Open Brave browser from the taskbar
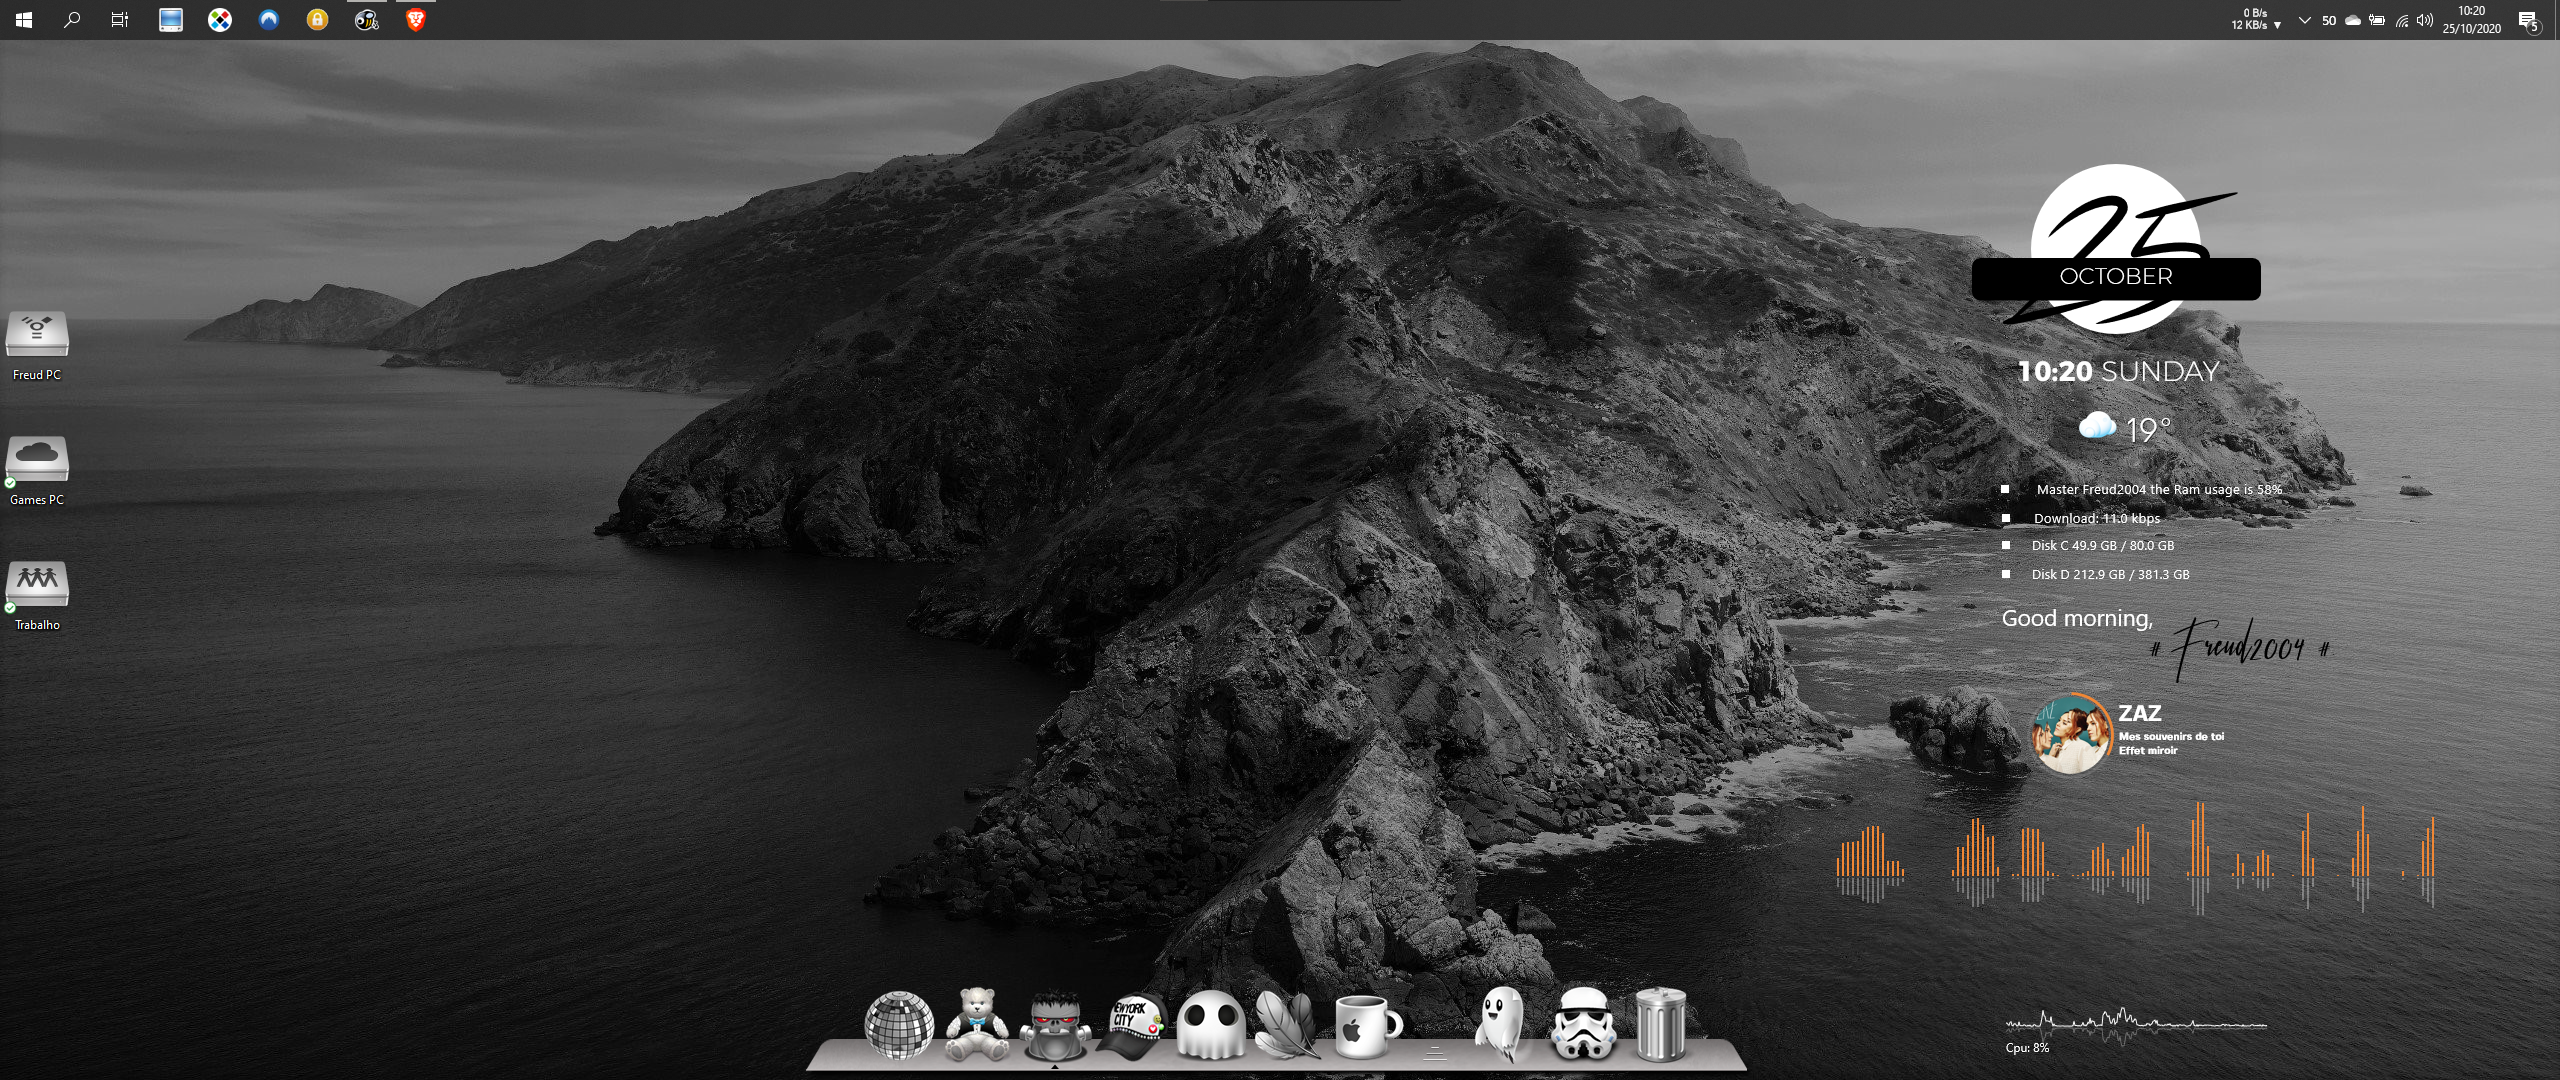This screenshot has height=1080, width=2560. (x=415, y=19)
